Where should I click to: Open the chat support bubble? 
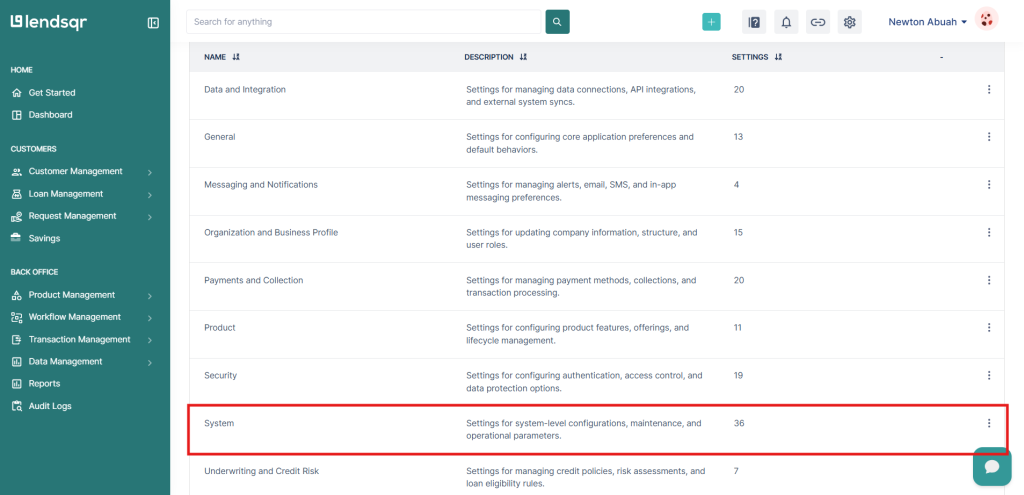pos(991,466)
